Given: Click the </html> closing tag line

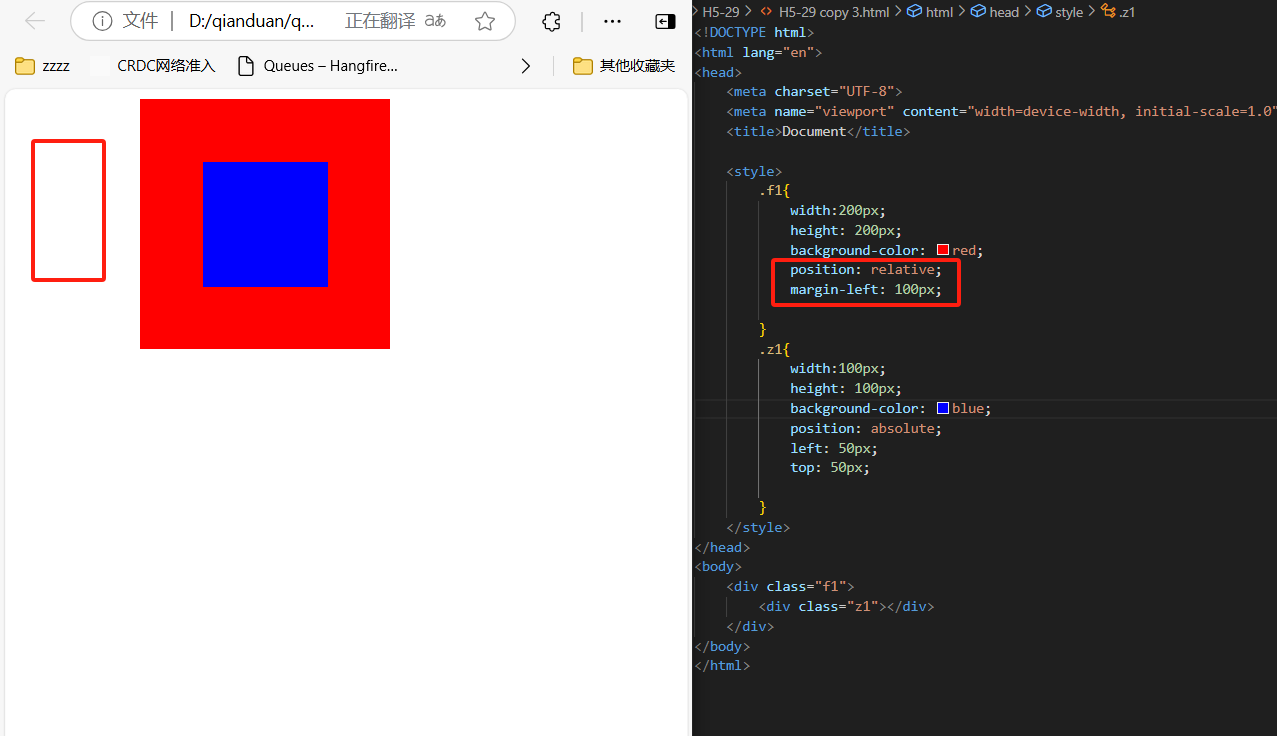Looking at the screenshot, I should tap(722, 666).
